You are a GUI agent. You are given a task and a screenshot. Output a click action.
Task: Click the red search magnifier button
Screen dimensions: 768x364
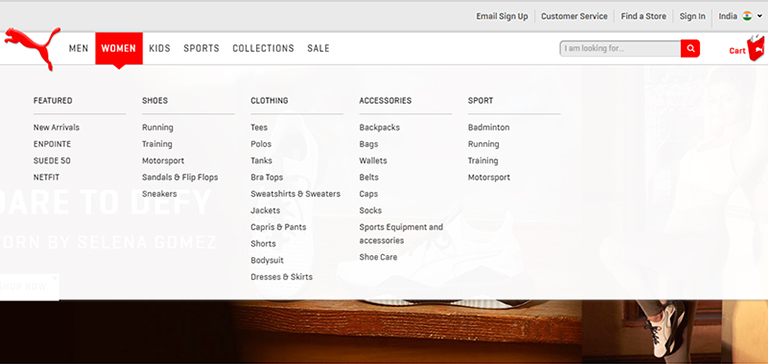click(x=690, y=49)
